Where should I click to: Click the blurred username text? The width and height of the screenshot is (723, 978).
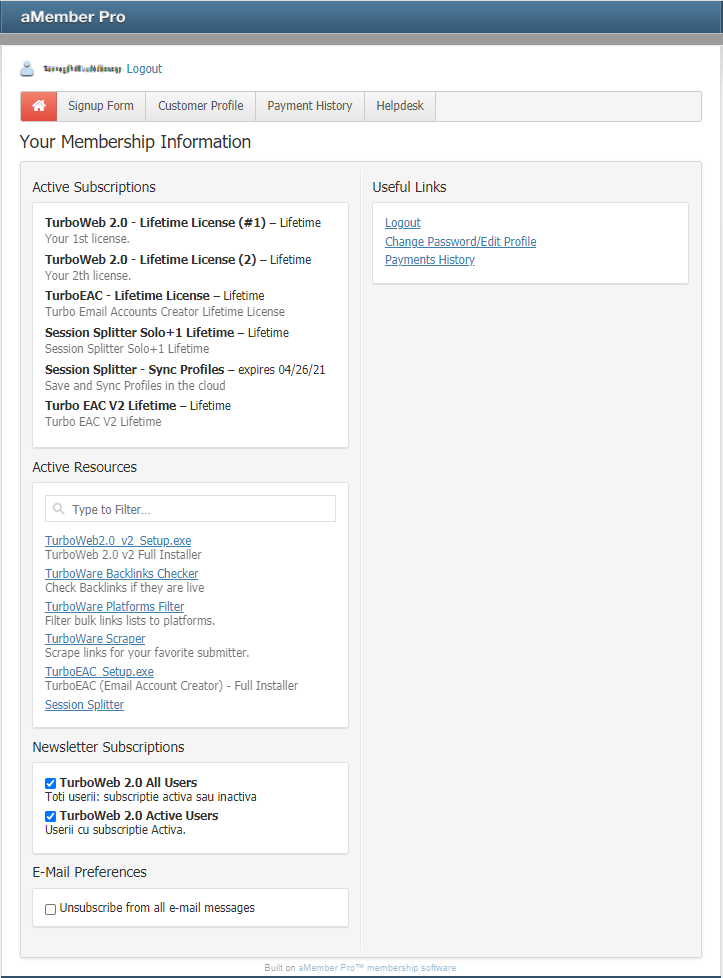[x=82, y=69]
